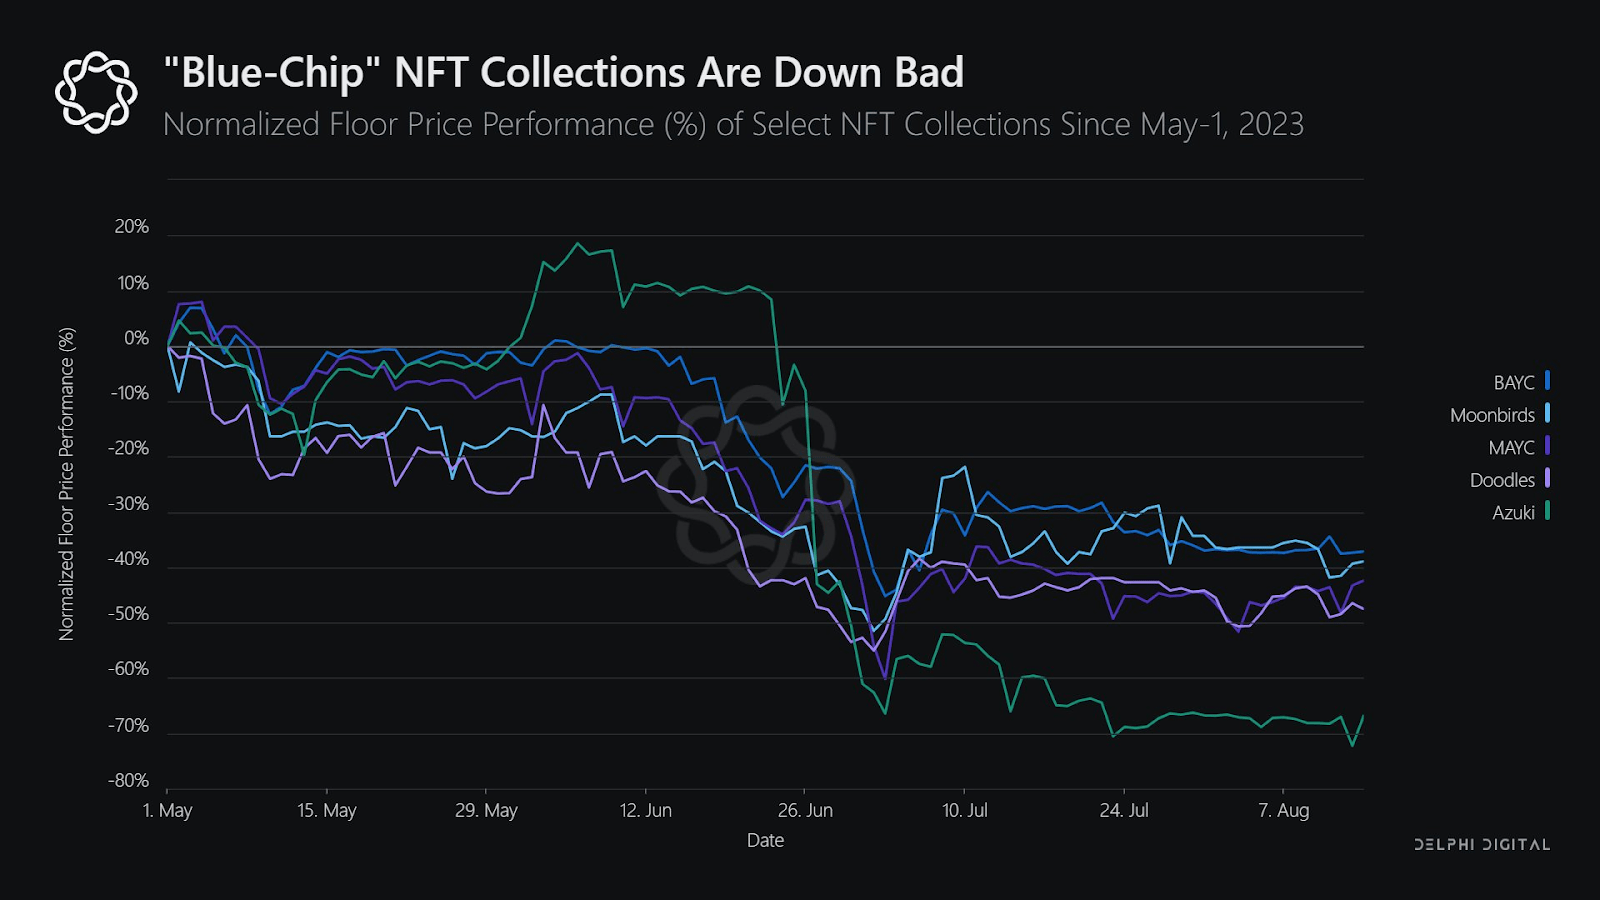This screenshot has height=900, width=1600.
Task: Click the "Blue-Chip" NFT Collections chart title
Action: point(564,73)
